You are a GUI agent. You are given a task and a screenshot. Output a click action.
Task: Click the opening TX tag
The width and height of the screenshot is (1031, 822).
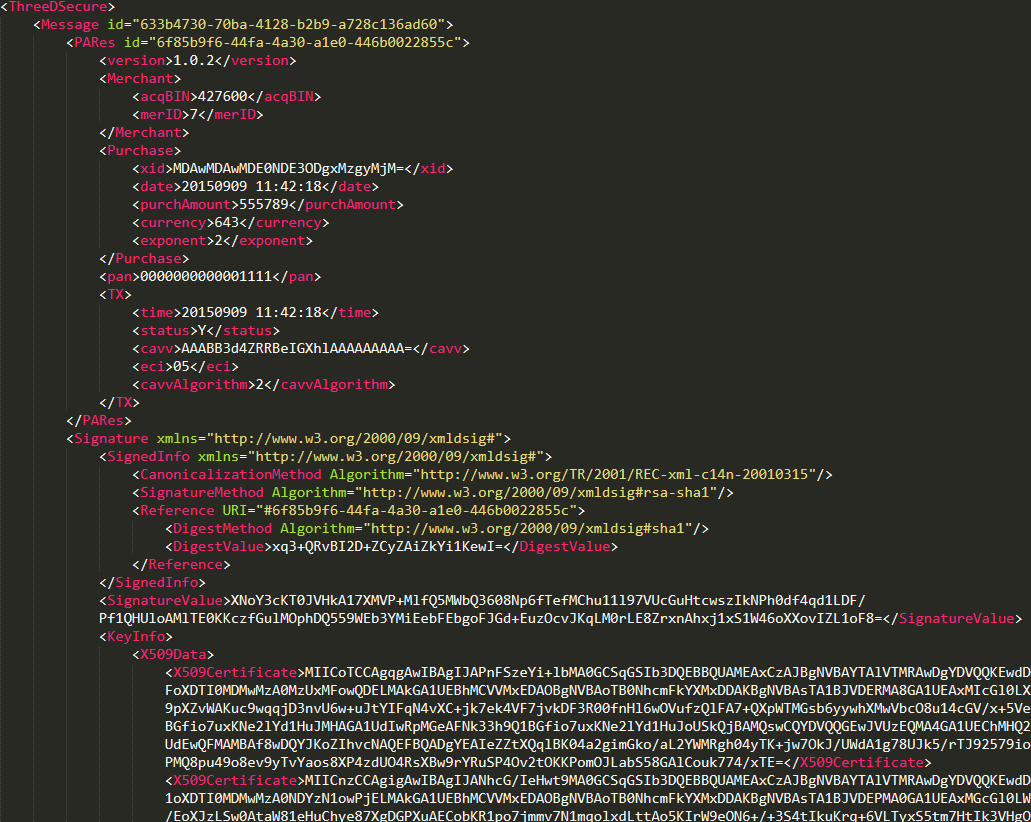(x=116, y=295)
